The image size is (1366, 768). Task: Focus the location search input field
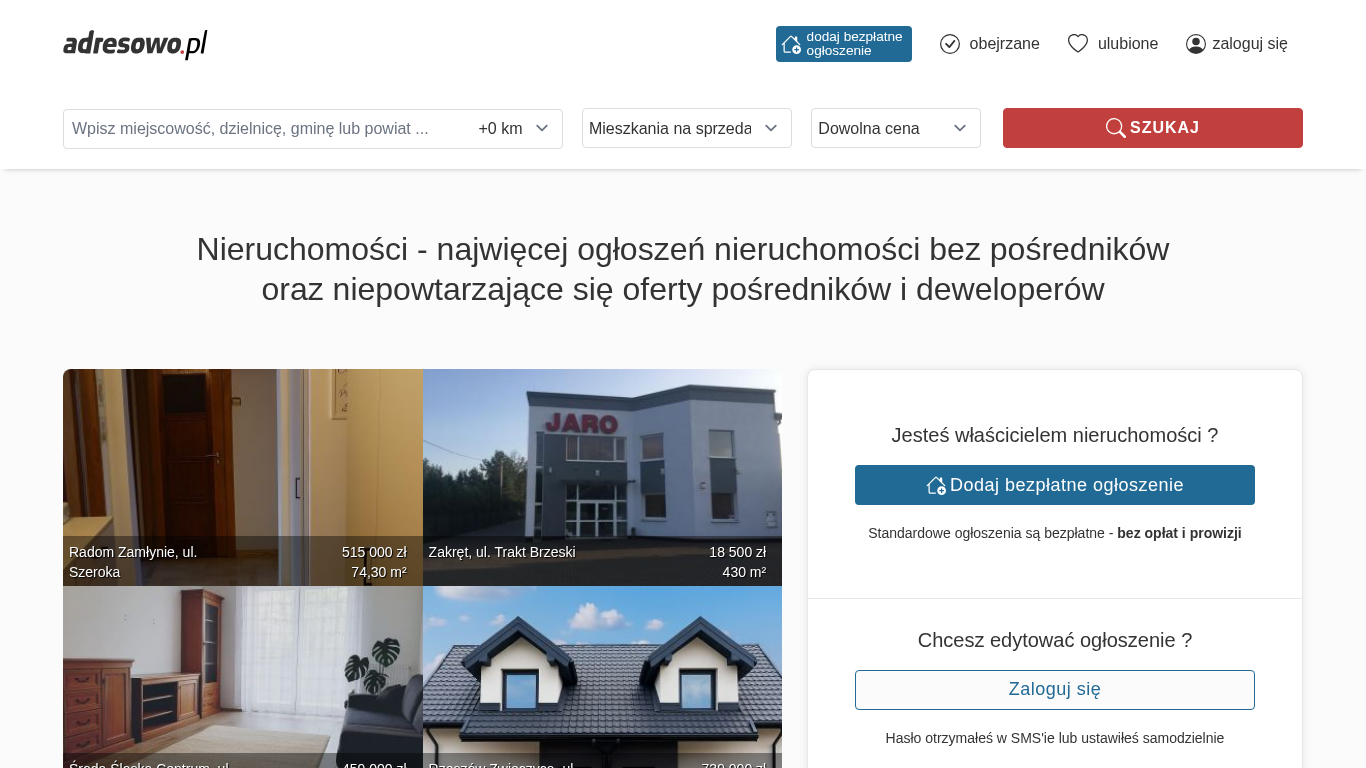(x=267, y=129)
